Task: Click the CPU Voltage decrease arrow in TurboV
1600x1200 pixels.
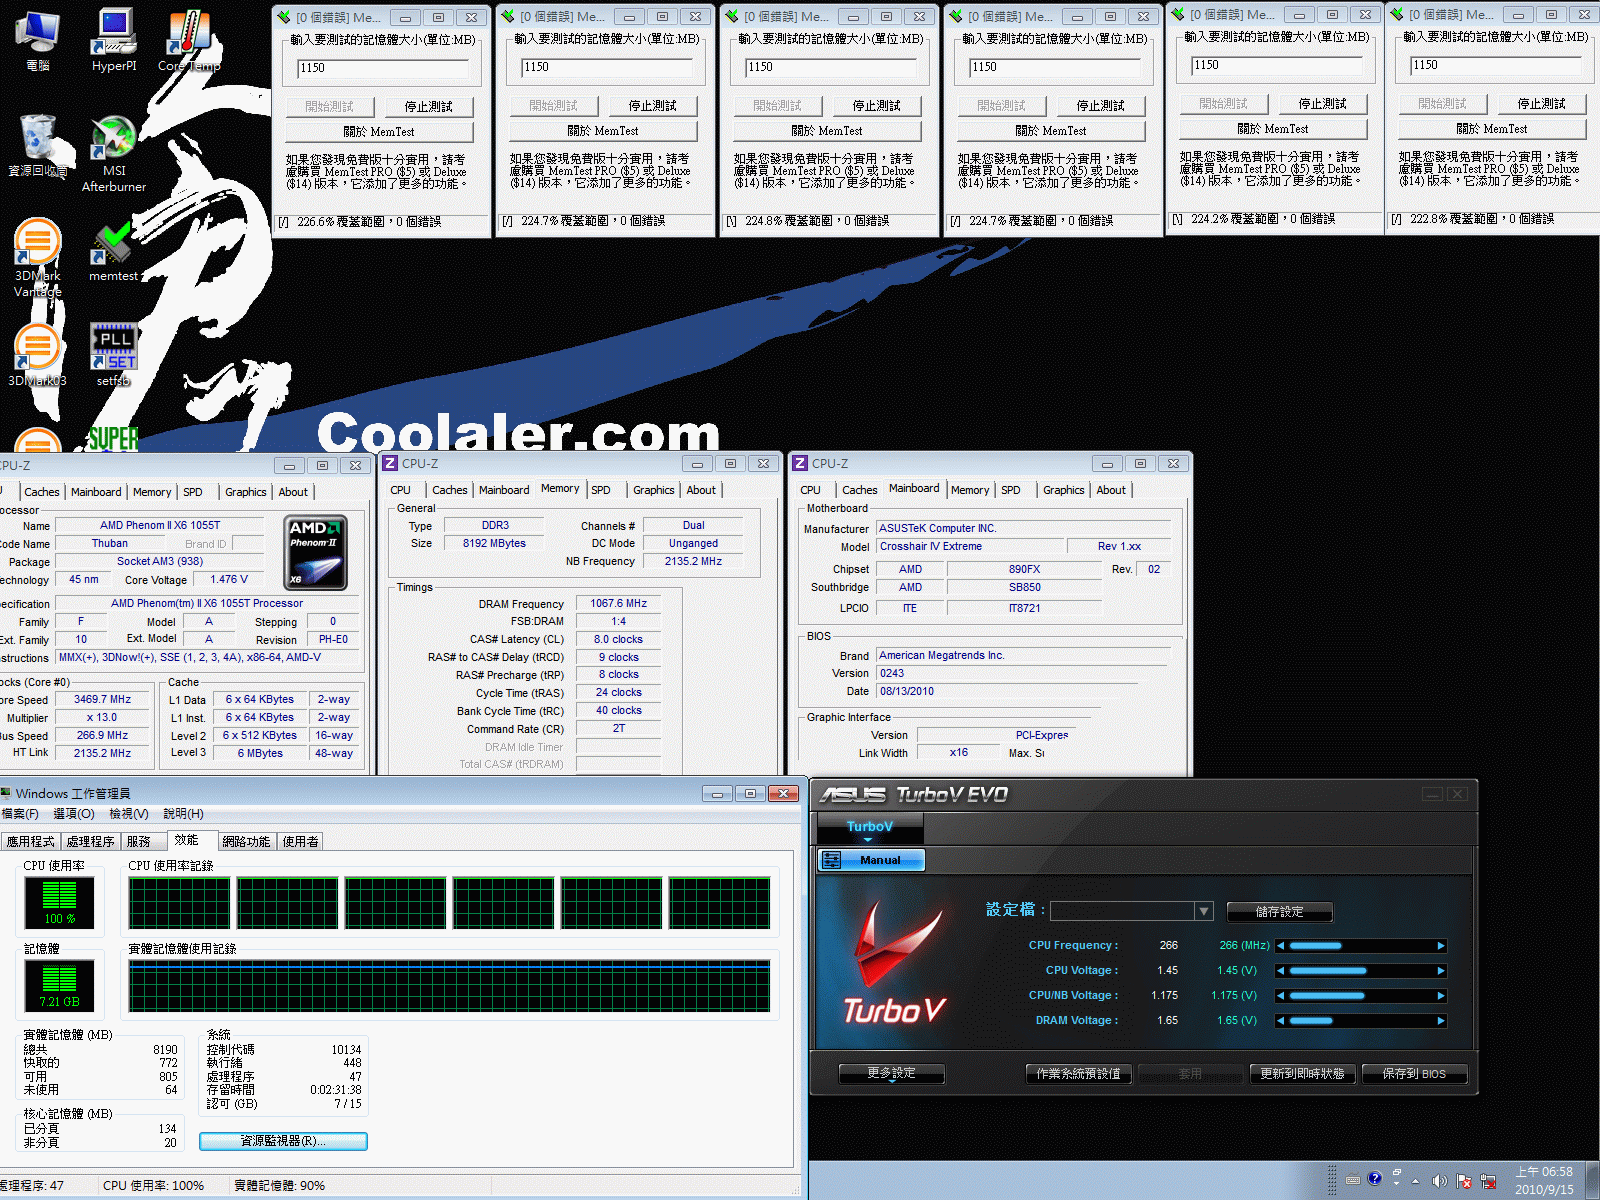Action: click(x=1280, y=970)
